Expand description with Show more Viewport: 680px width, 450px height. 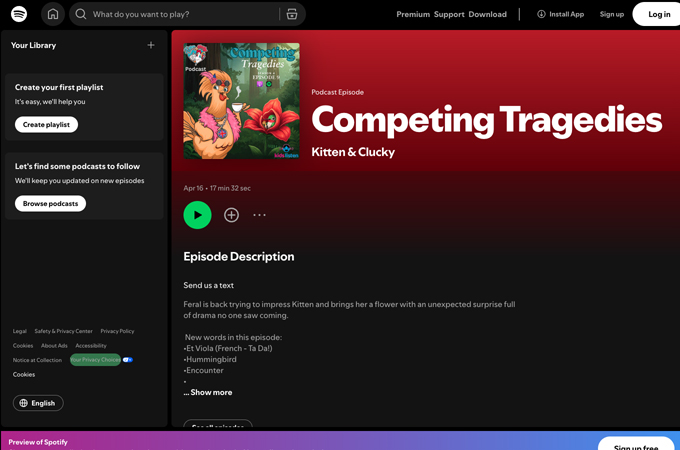point(211,392)
